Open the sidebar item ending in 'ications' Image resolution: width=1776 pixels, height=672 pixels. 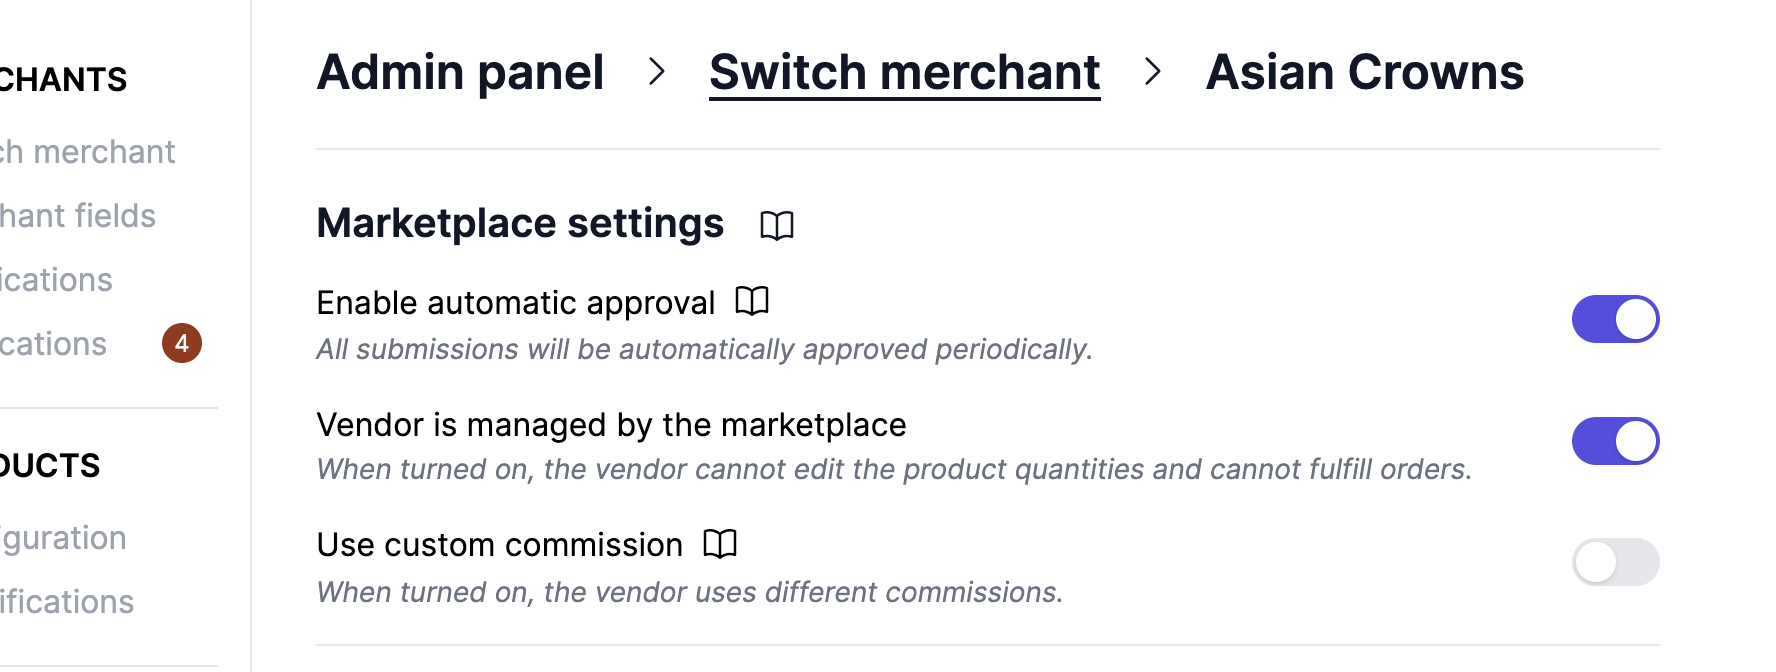pyautogui.click(x=56, y=279)
